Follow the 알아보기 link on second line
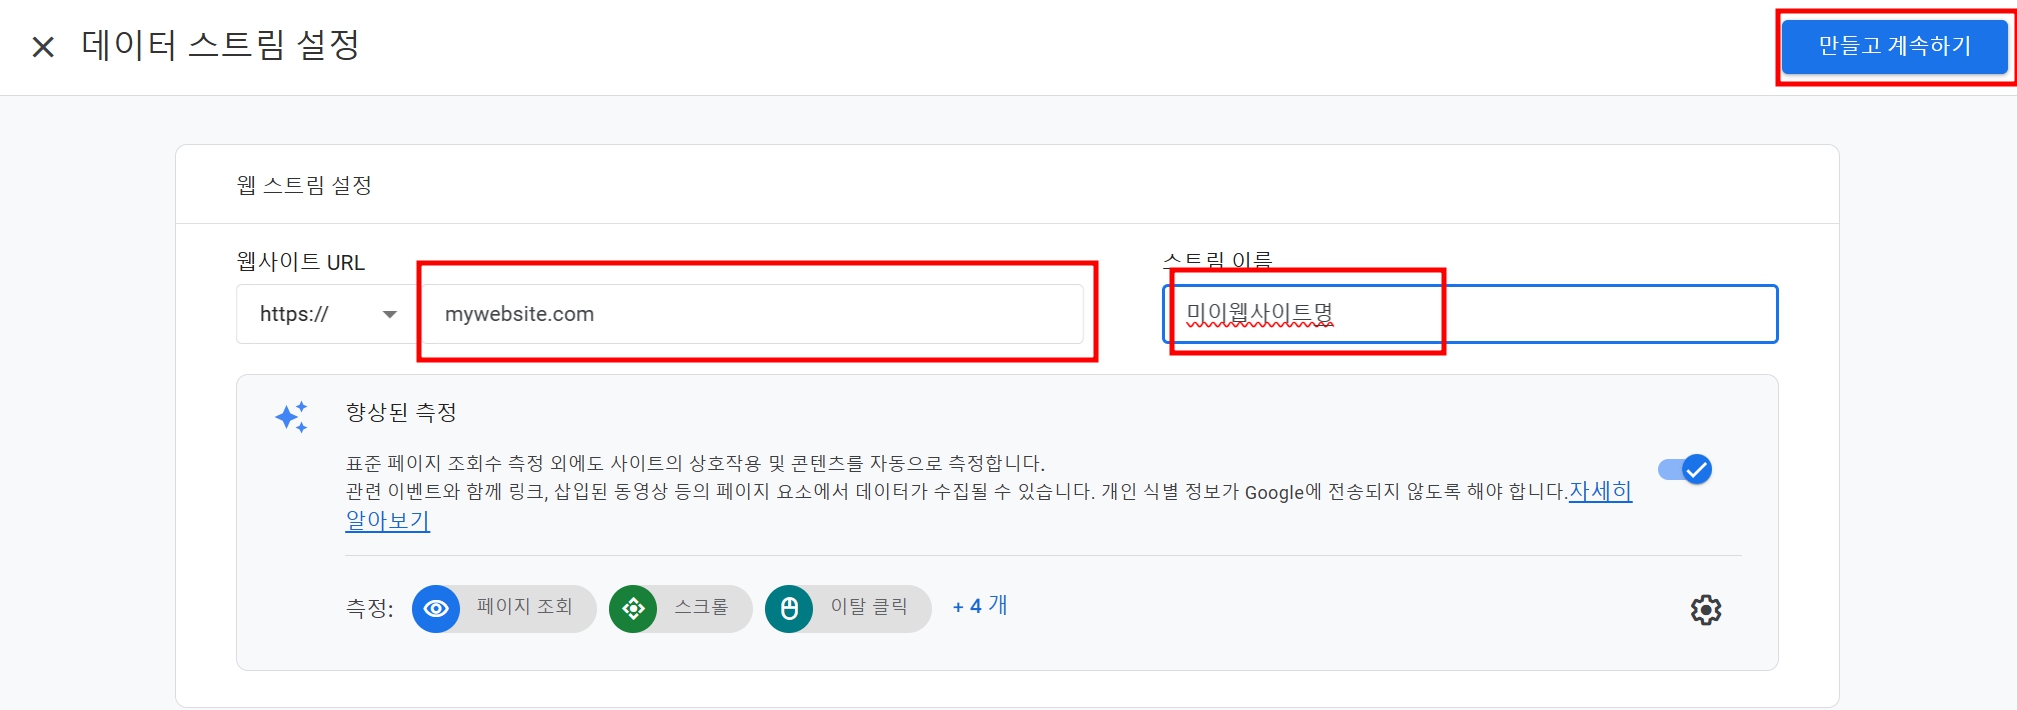Screen dimensions: 2017x710 coord(388,521)
